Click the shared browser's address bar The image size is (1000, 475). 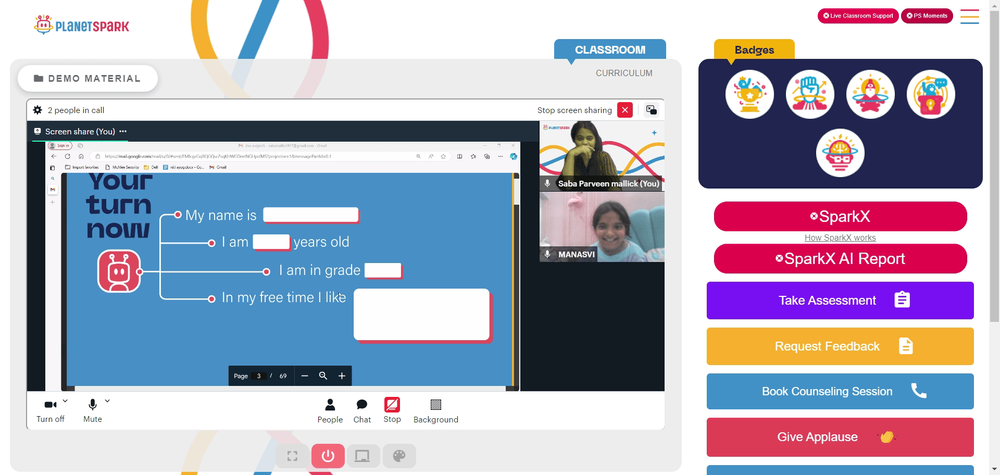click(x=253, y=156)
